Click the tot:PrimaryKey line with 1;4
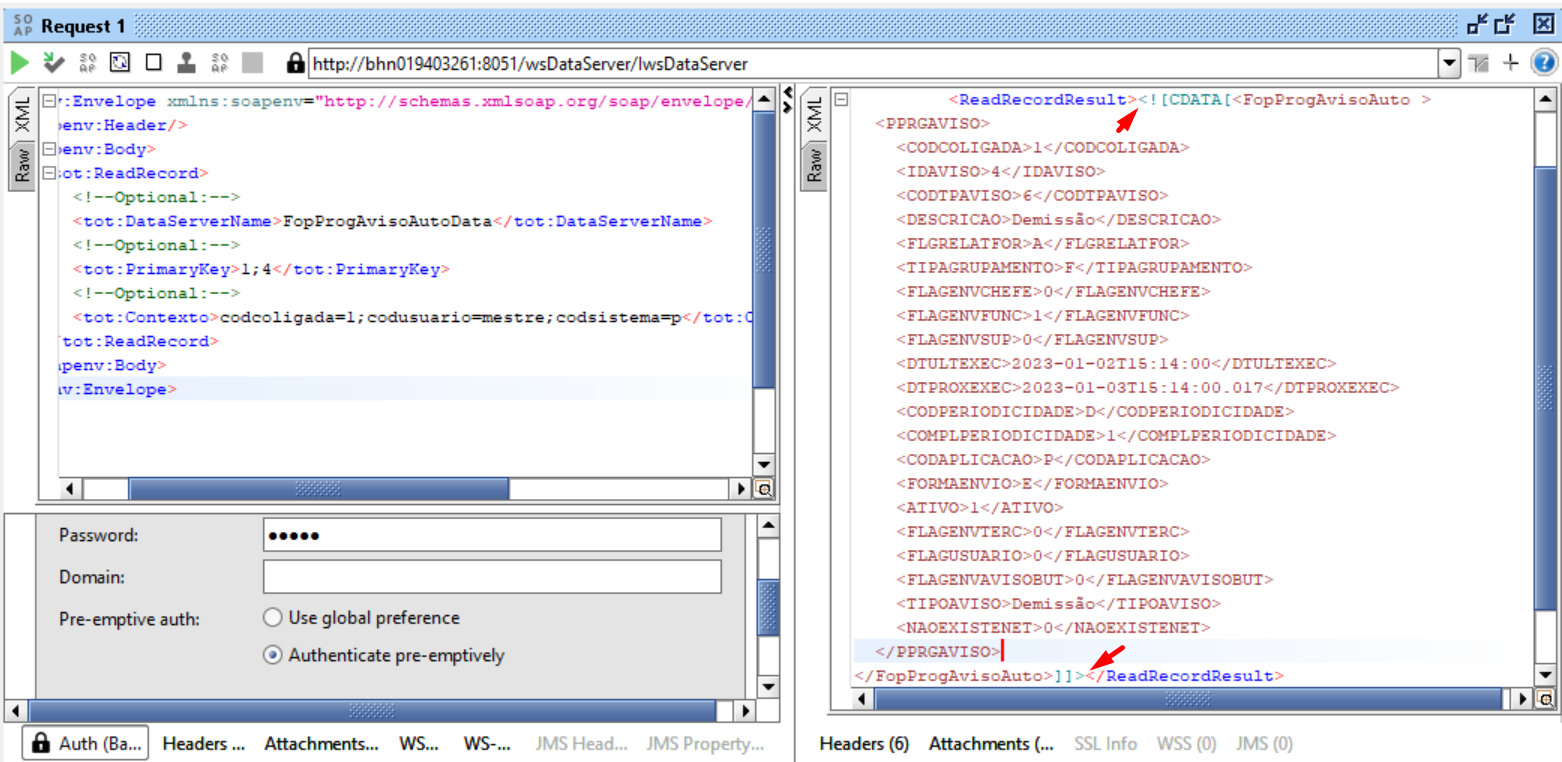The width and height of the screenshot is (1562, 762). pos(261,269)
